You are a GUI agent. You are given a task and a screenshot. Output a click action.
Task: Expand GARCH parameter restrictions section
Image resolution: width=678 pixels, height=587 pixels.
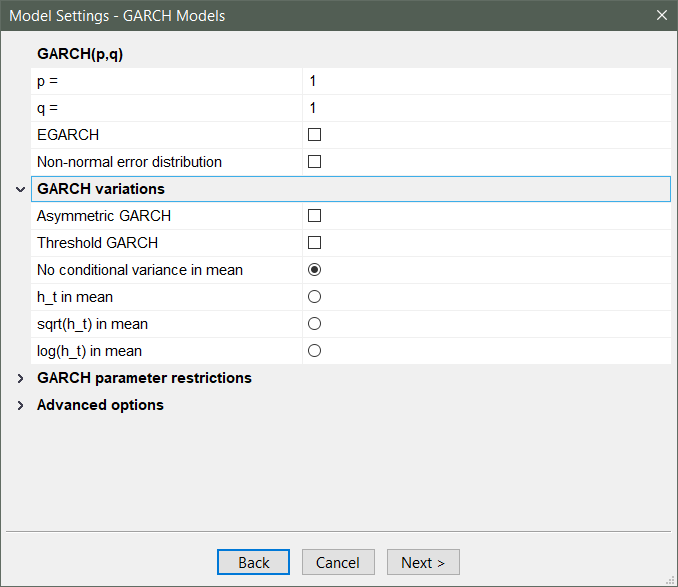click(20, 378)
